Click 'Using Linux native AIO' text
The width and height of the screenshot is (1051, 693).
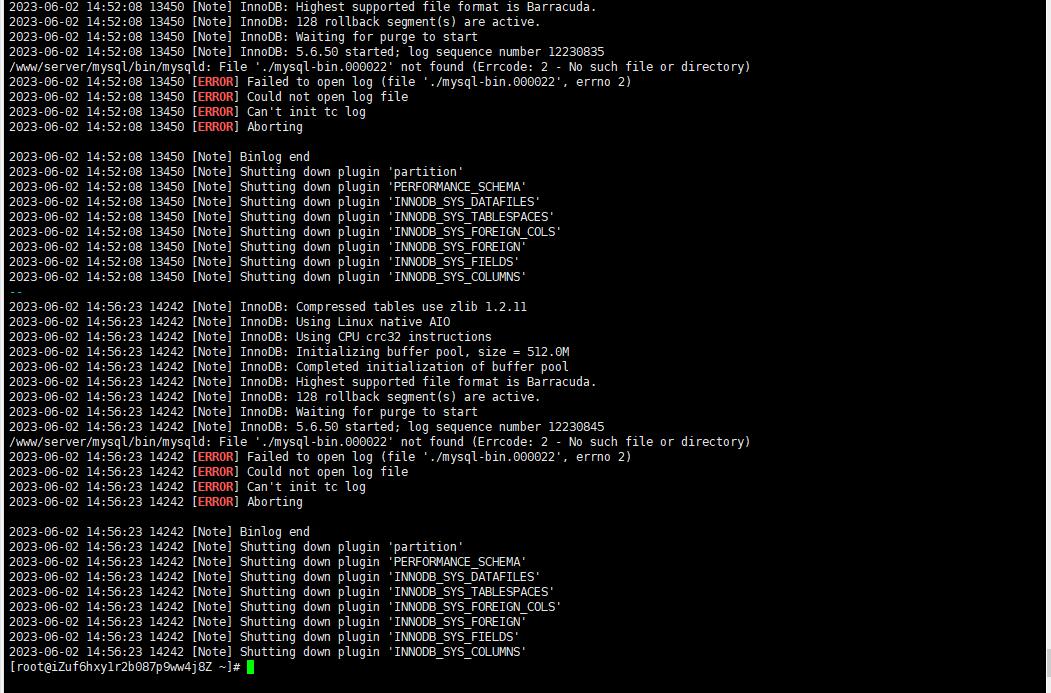tap(373, 322)
